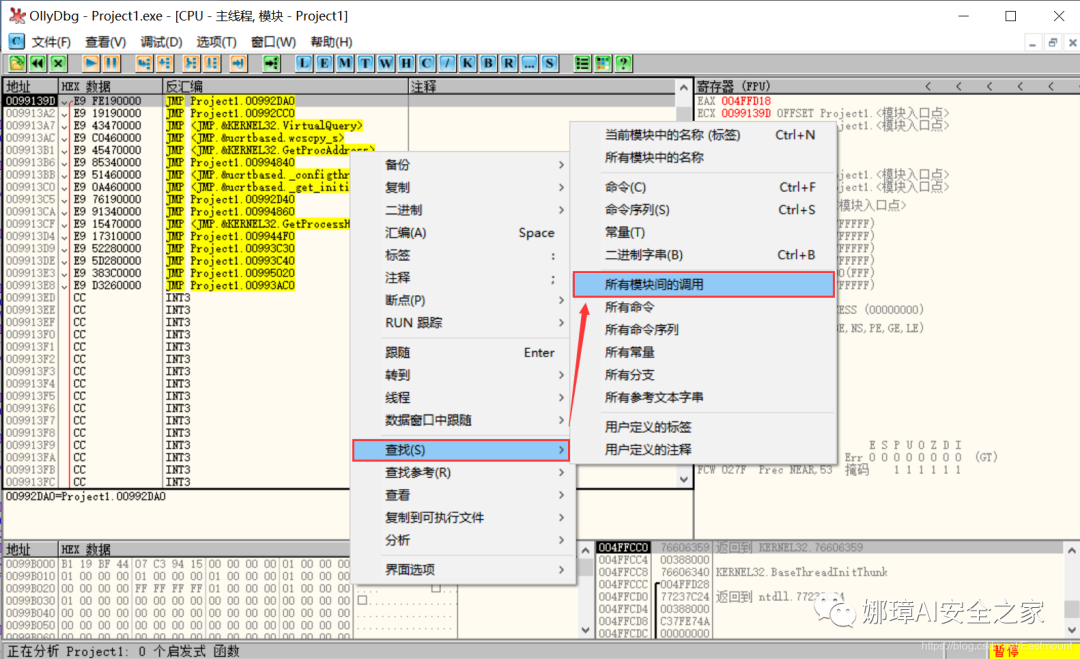The height and width of the screenshot is (659, 1080).
Task: Open Source window with S button
Action: (549, 63)
